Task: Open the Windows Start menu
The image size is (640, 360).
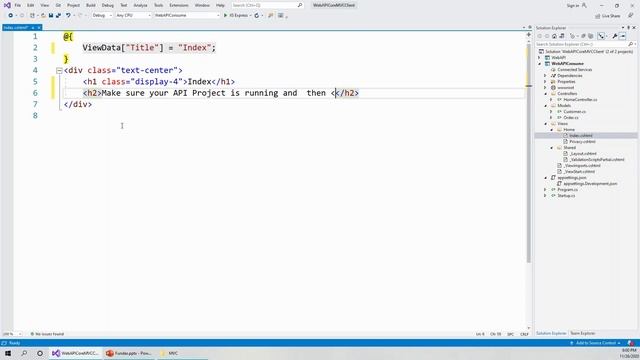Action: [8, 353]
